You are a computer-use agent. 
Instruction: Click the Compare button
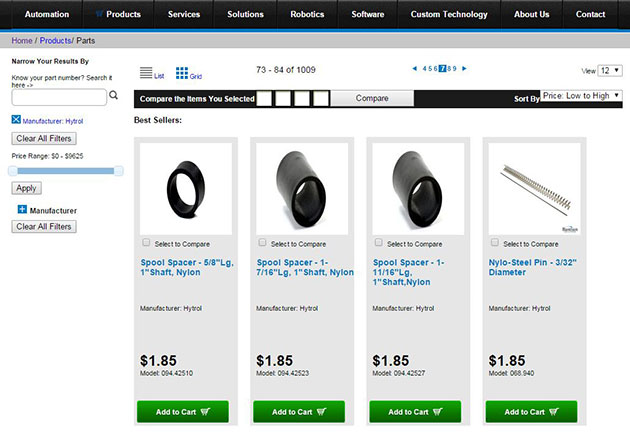(x=372, y=98)
